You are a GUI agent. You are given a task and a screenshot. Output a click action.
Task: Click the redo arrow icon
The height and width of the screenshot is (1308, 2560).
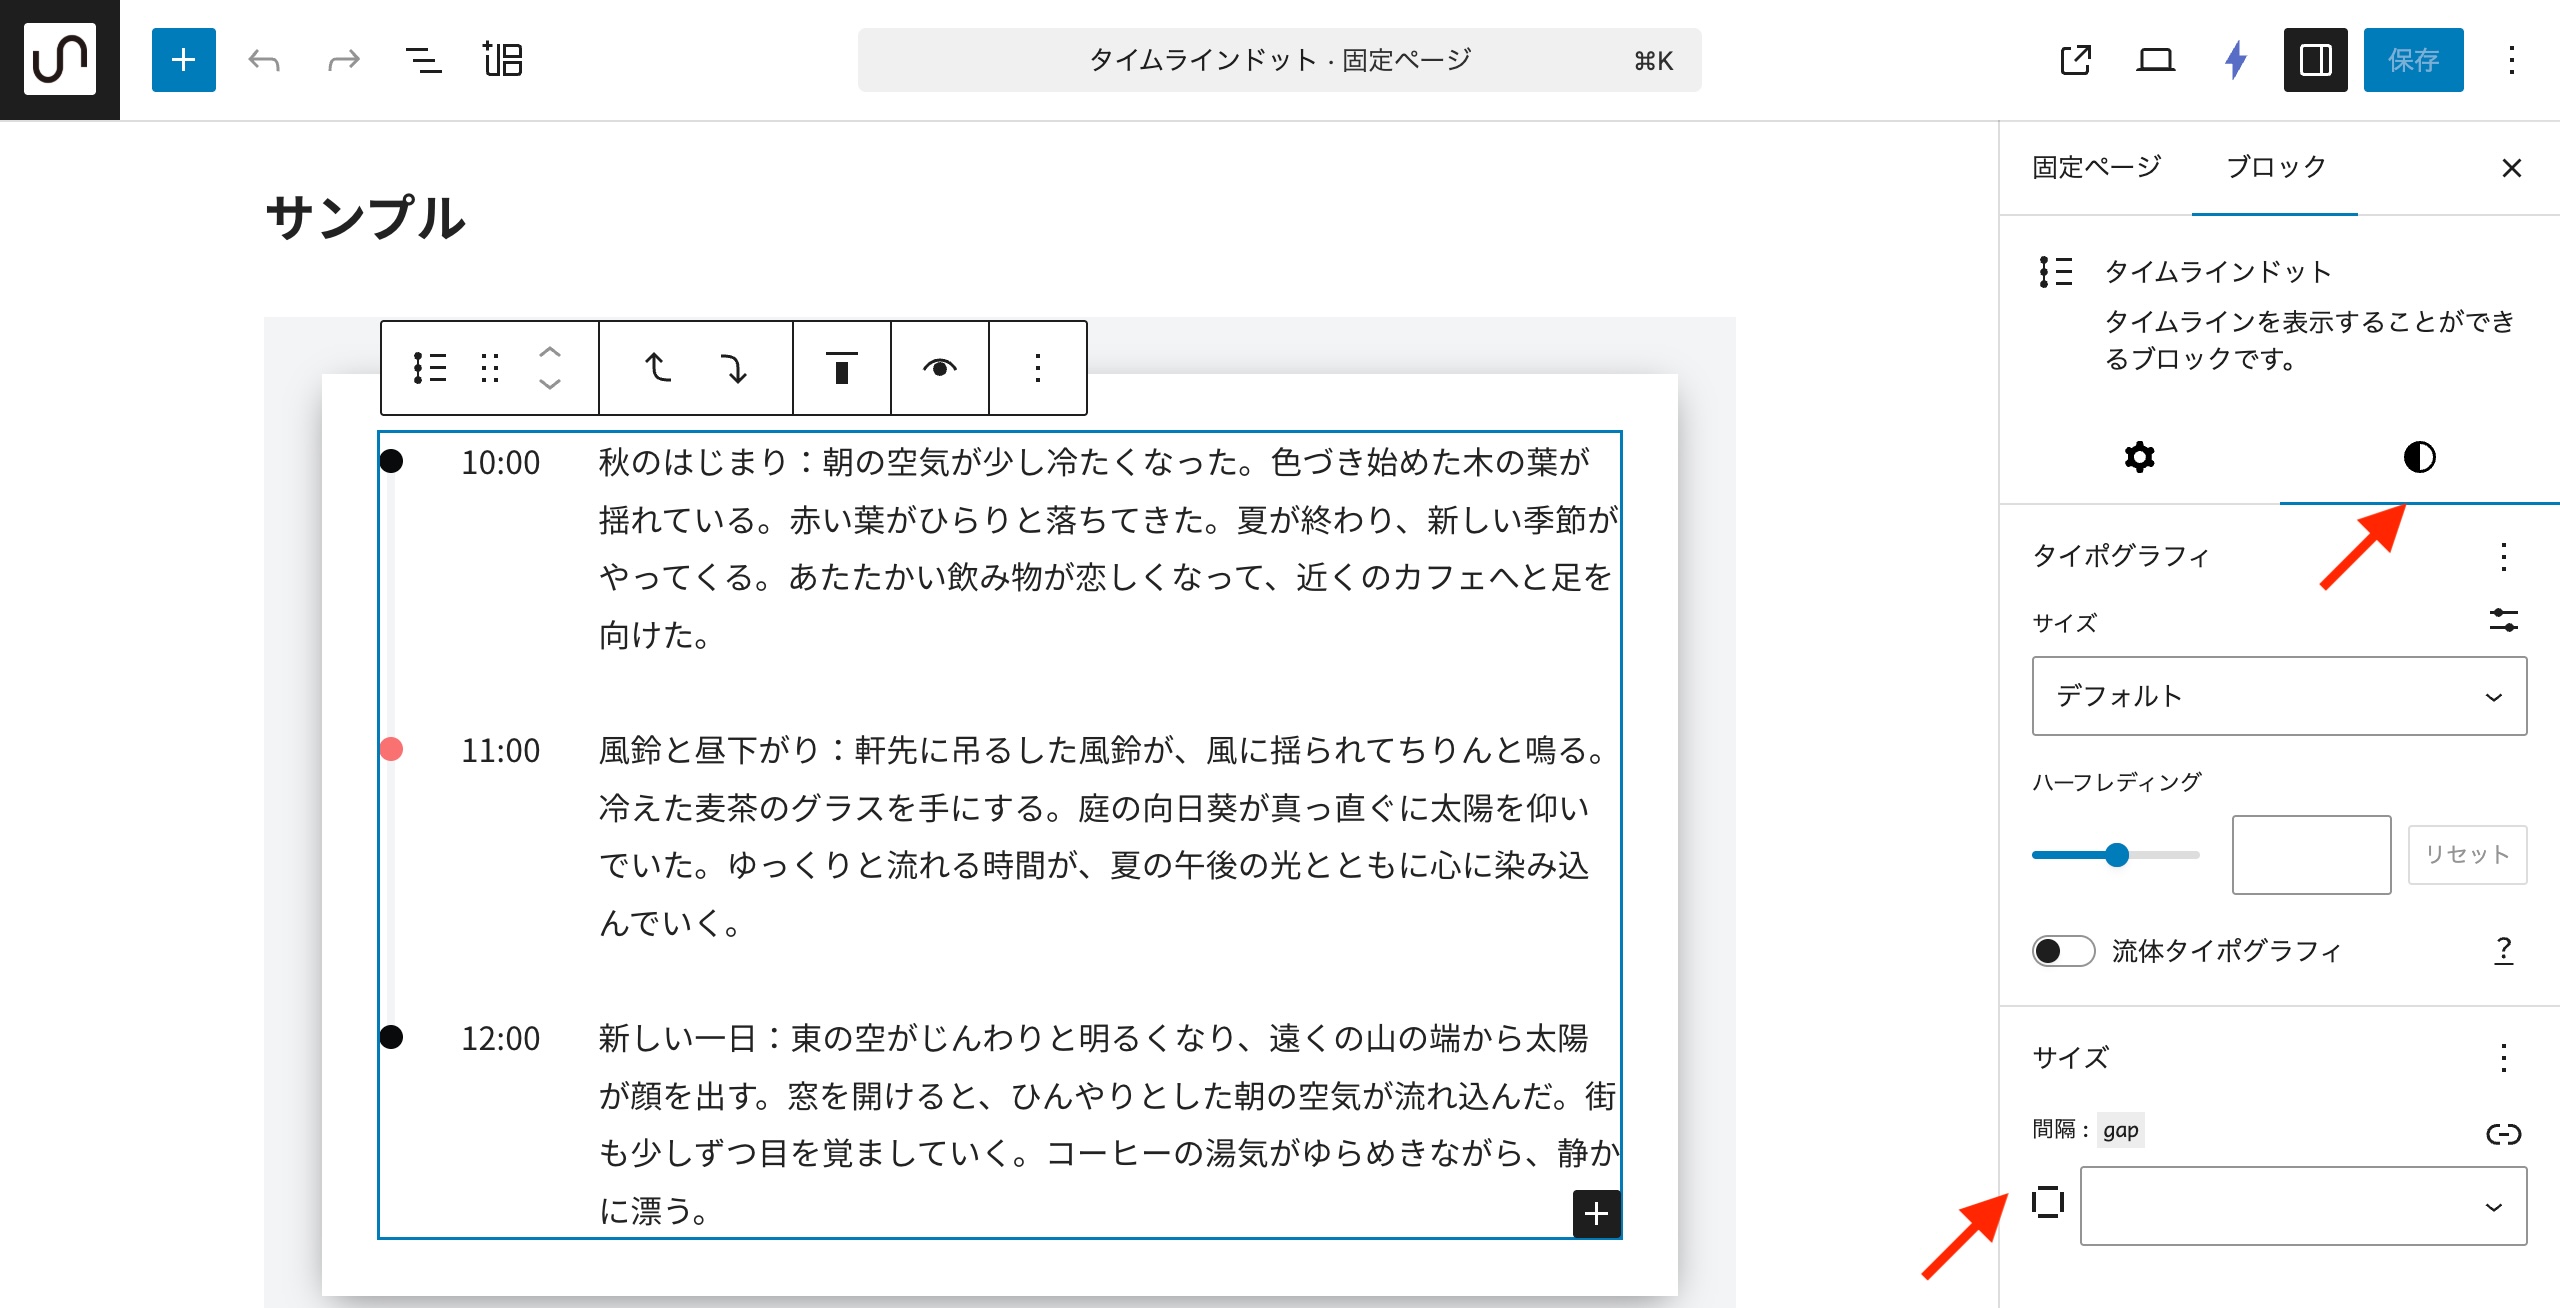(x=343, y=60)
